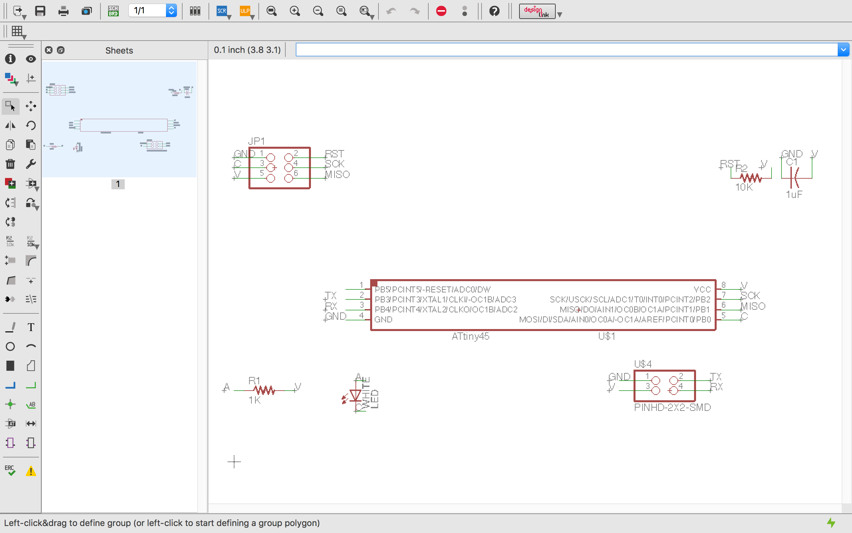Select the Arc tool
Viewport: 852px width, 533px height.
tap(31, 346)
